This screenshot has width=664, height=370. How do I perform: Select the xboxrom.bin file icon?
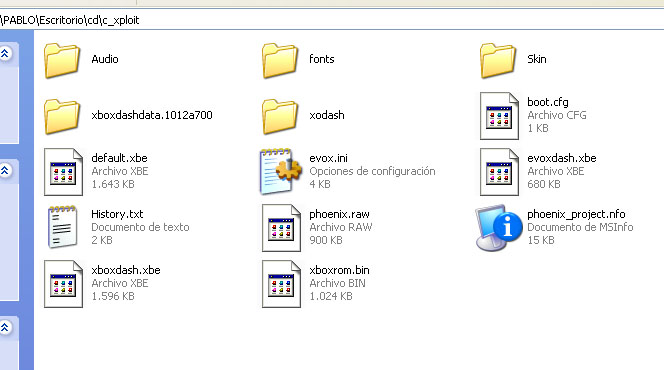281,284
